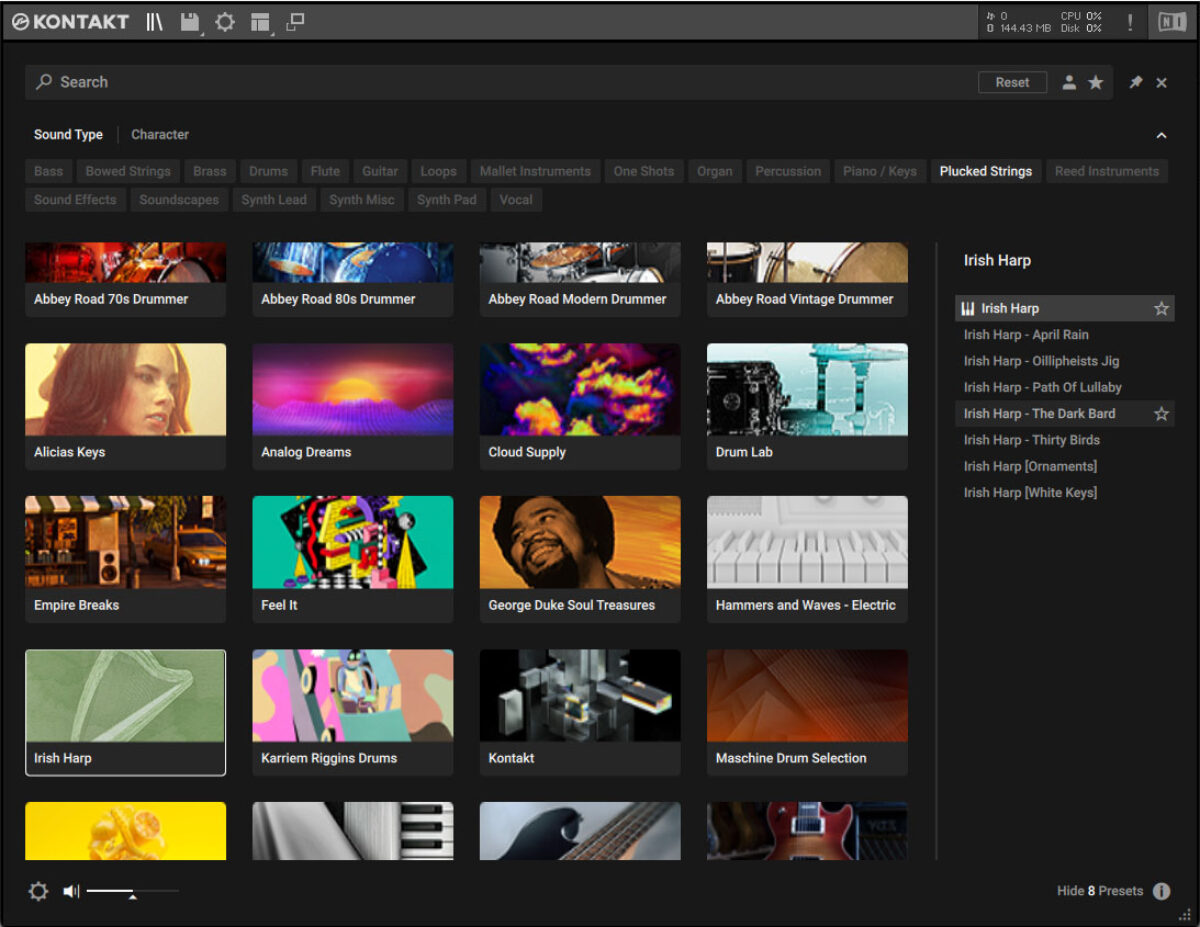Click the magnifier icon in the search bar

point(44,82)
